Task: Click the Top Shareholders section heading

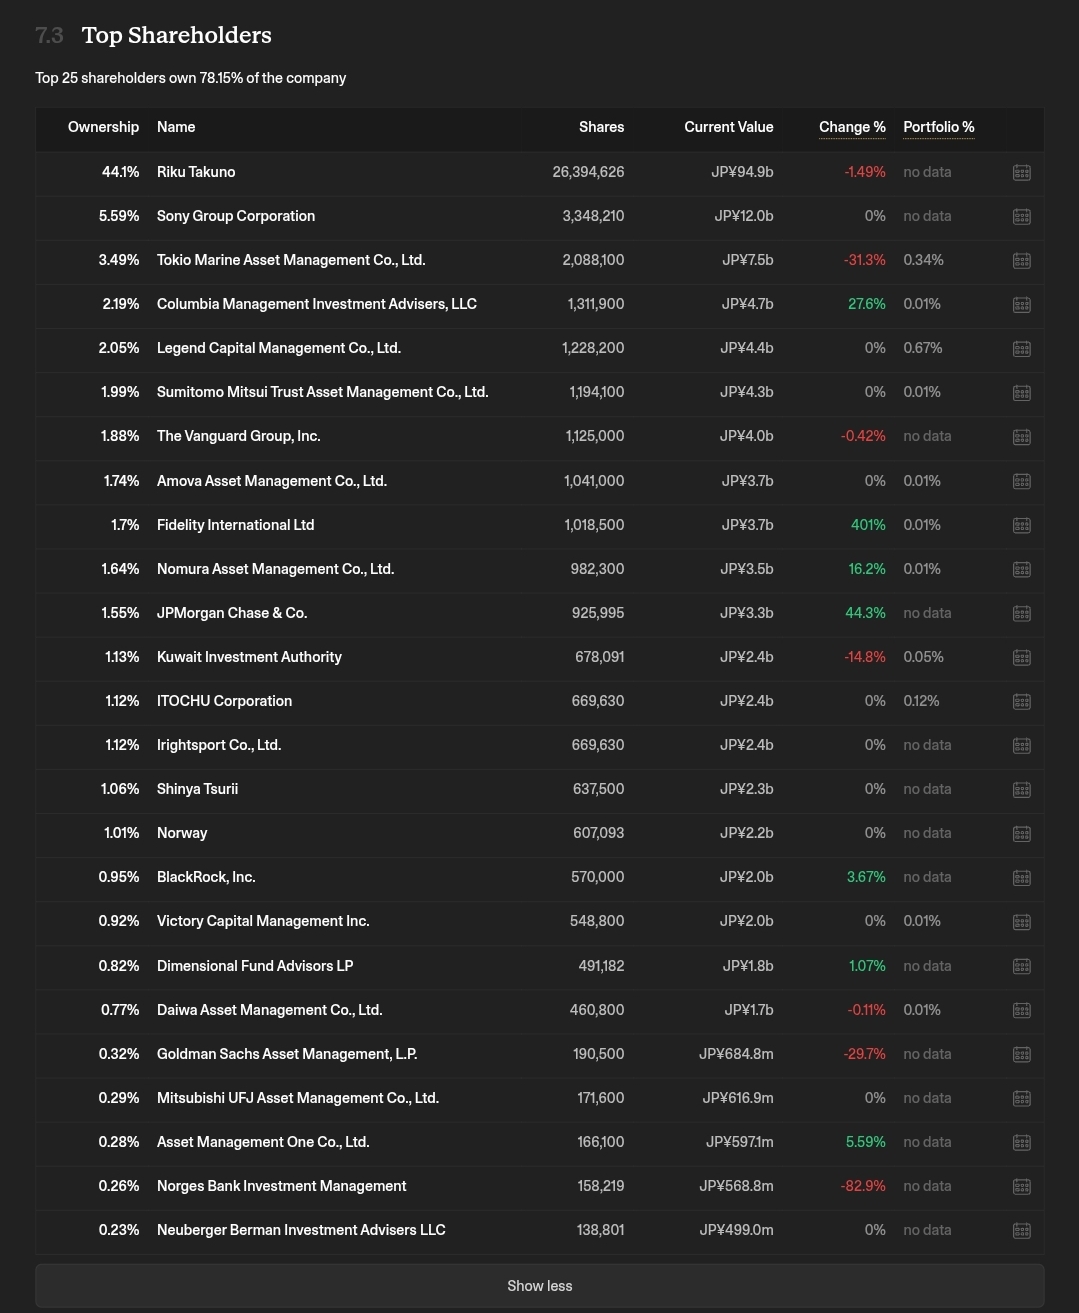Action: pos(177,35)
